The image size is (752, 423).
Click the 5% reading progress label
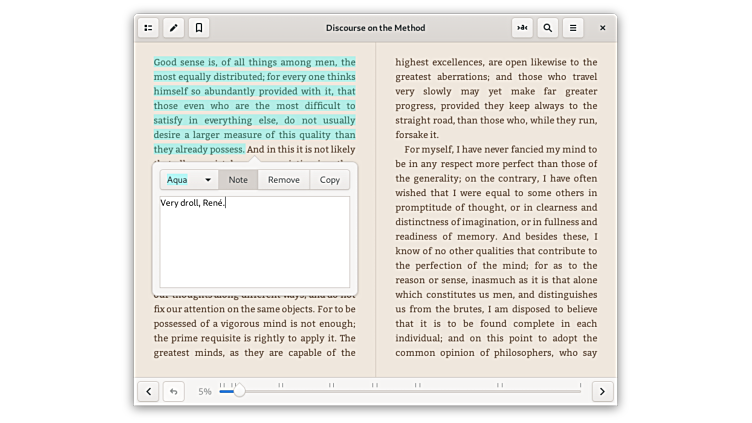pos(204,392)
